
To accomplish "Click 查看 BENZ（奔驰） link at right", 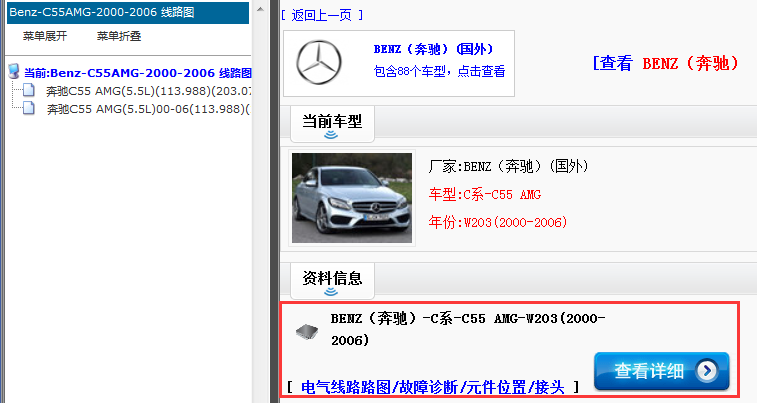I will [x=666, y=63].
